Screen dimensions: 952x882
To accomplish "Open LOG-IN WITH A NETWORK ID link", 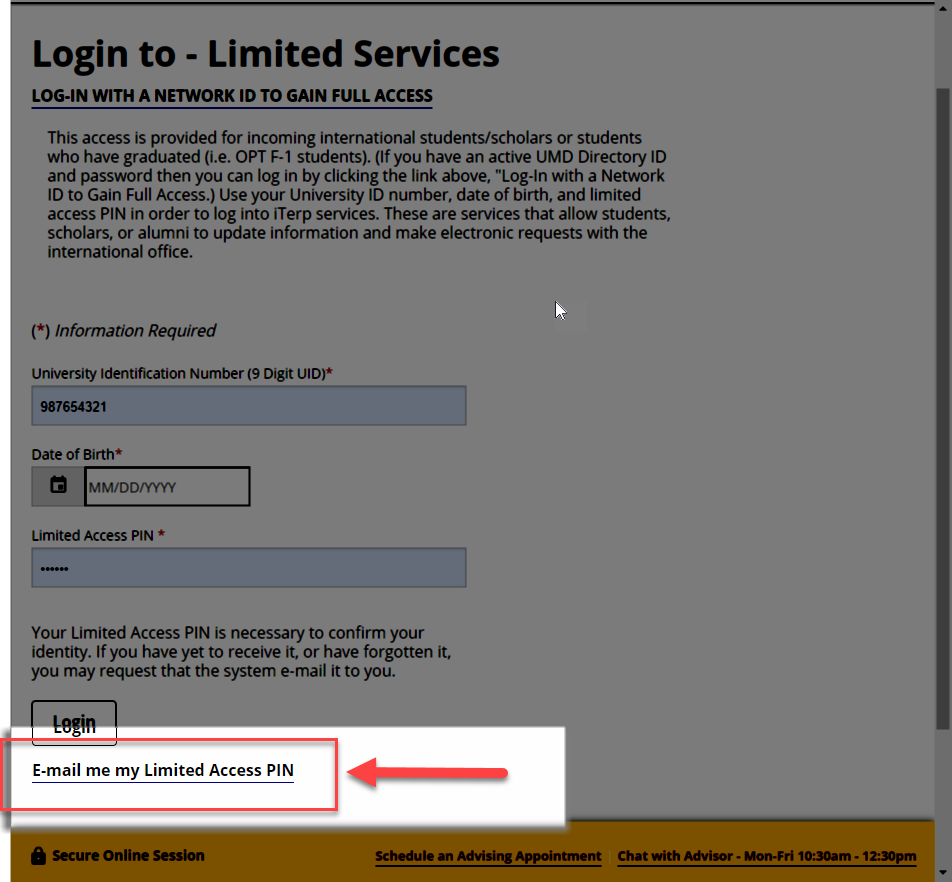I will [x=231, y=96].
